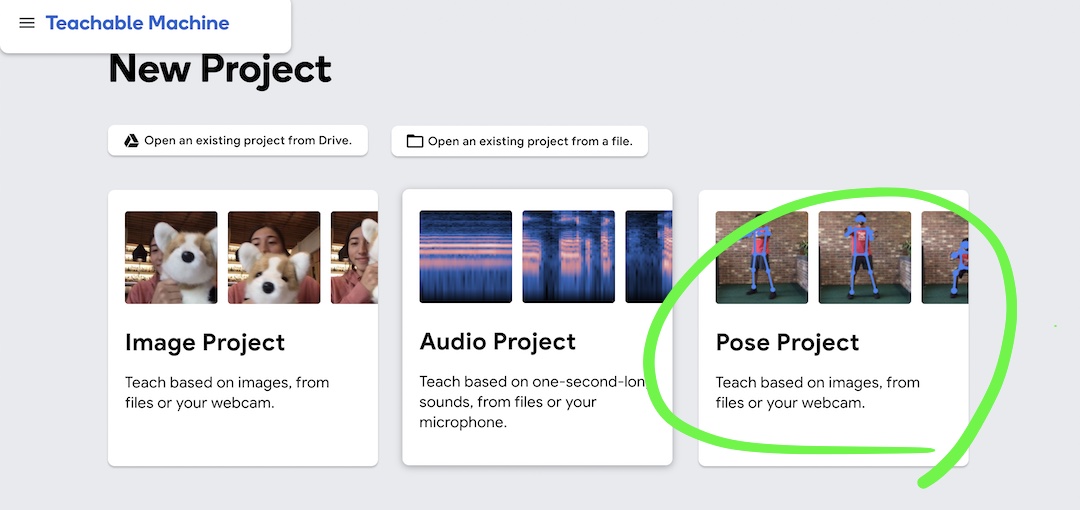Click second spectrogram thumbnail in Audio Project

(x=568, y=256)
